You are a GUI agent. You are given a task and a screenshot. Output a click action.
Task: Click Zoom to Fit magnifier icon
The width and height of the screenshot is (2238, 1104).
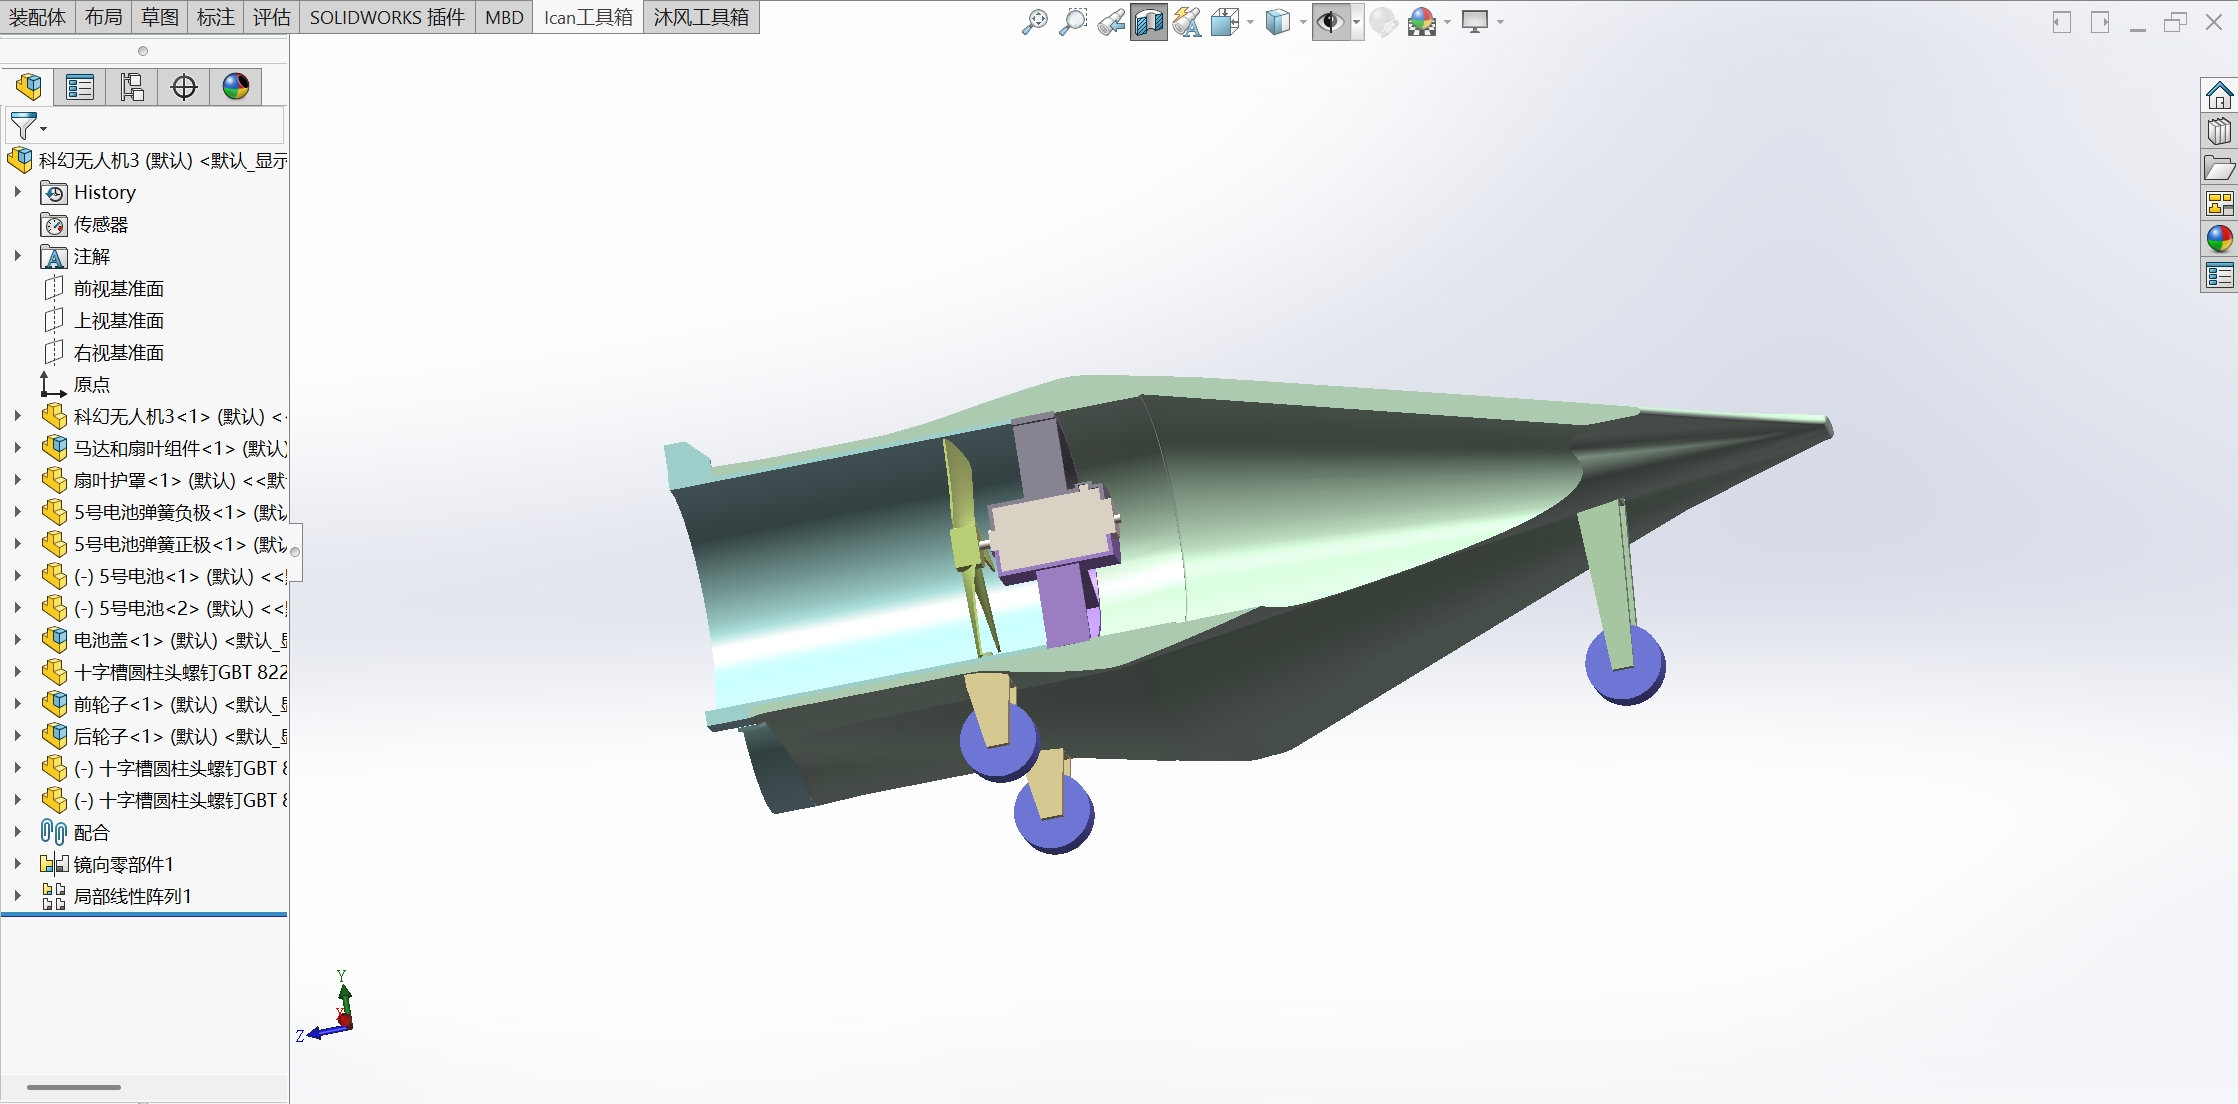coord(1034,22)
